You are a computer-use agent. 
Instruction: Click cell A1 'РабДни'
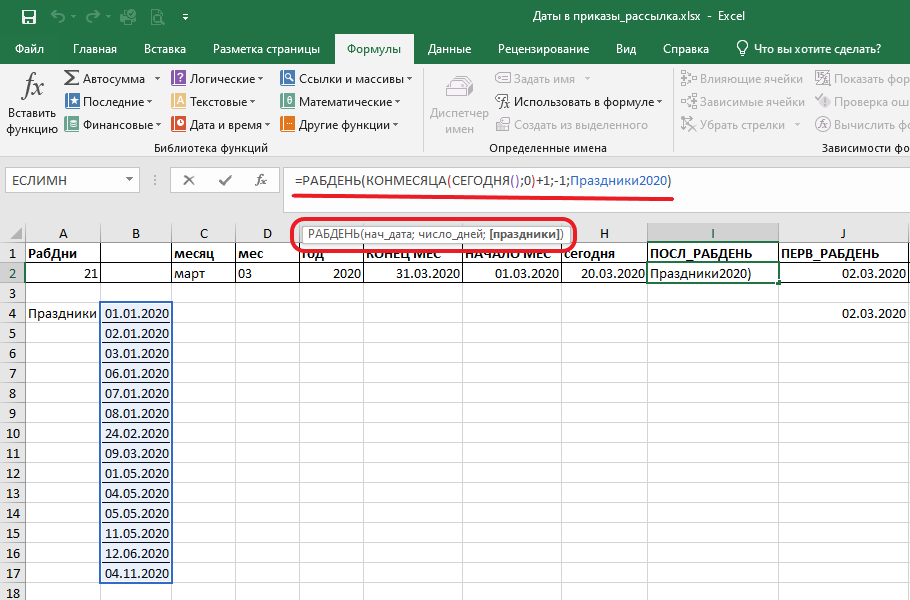(63, 253)
